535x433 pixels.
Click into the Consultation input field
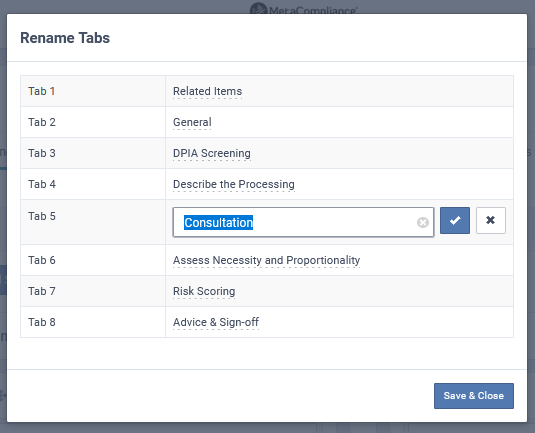[303, 222]
